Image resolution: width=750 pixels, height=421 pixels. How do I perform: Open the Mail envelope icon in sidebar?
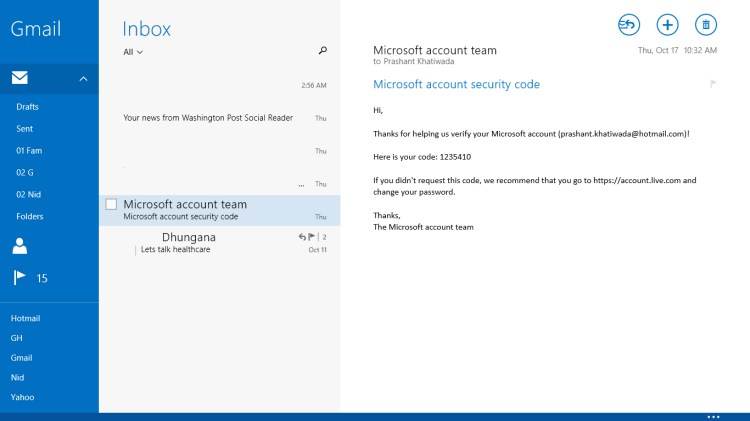(x=20, y=78)
